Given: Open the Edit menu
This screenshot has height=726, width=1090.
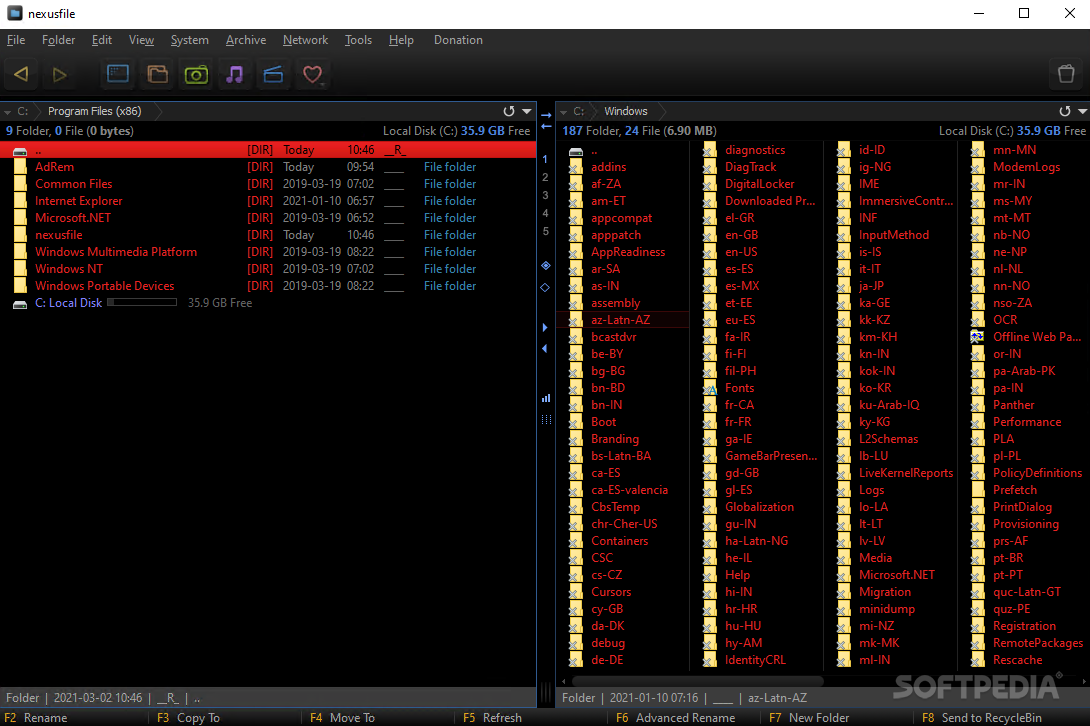Looking at the screenshot, I should (101, 40).
